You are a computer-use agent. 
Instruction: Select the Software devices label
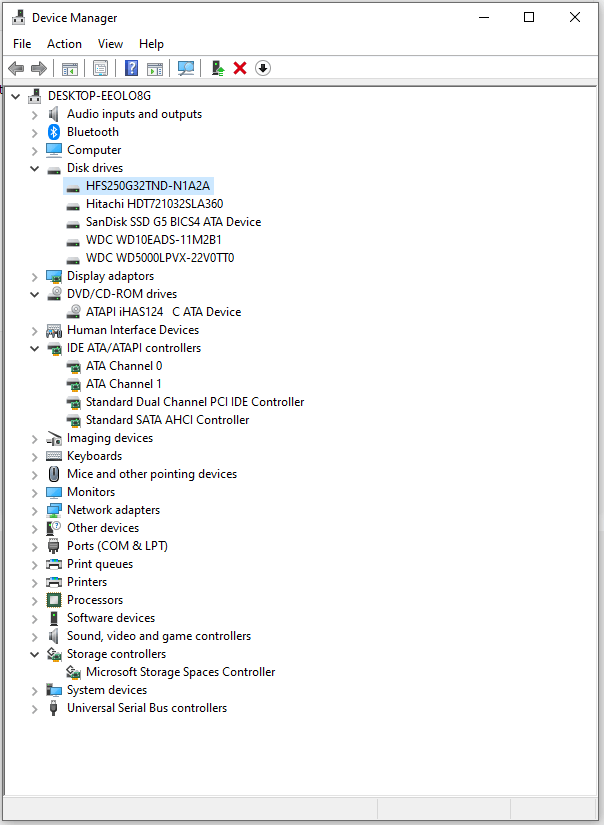point(111,618)
